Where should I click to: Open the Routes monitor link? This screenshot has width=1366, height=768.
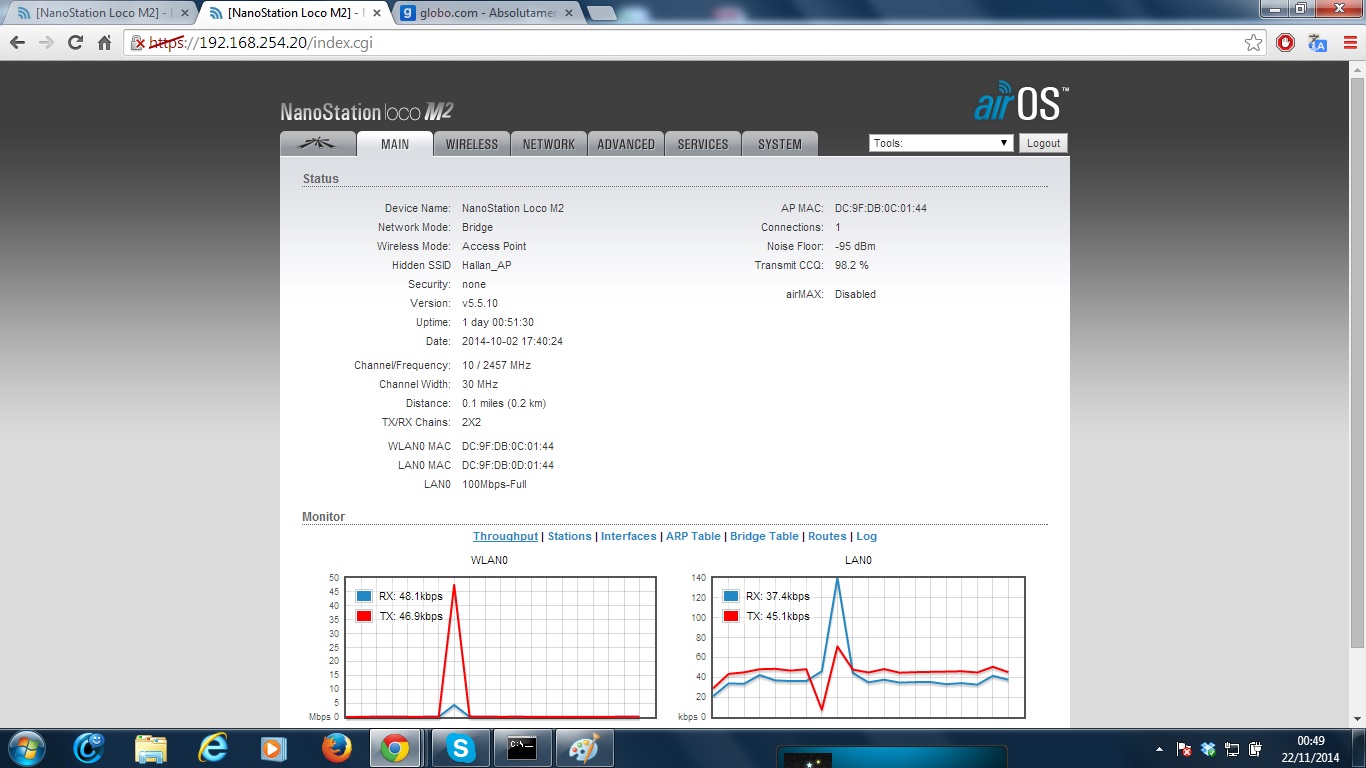(827, 536)
